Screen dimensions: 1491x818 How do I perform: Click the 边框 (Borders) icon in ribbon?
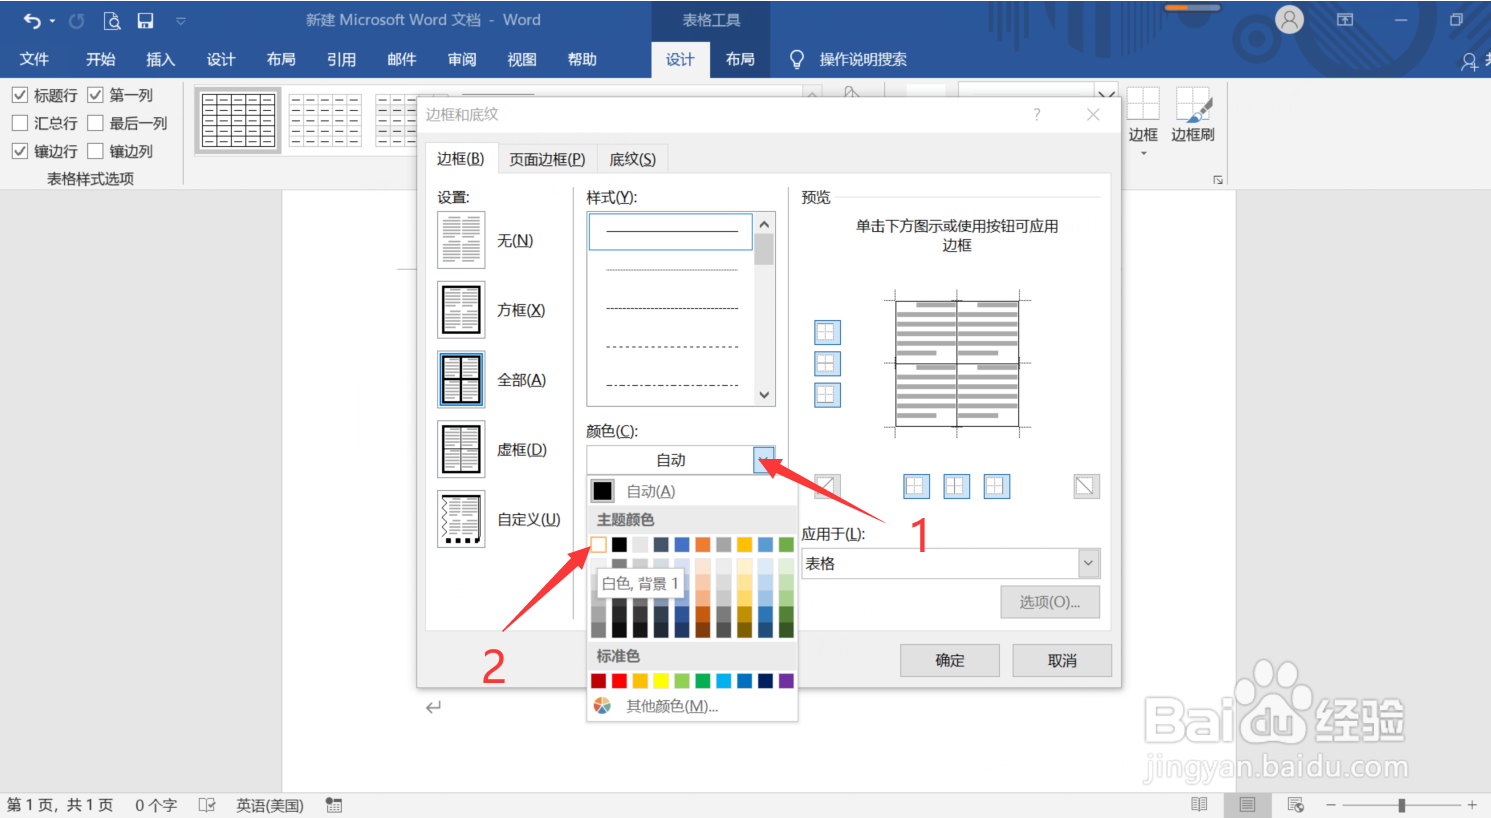click(1142, 112)
